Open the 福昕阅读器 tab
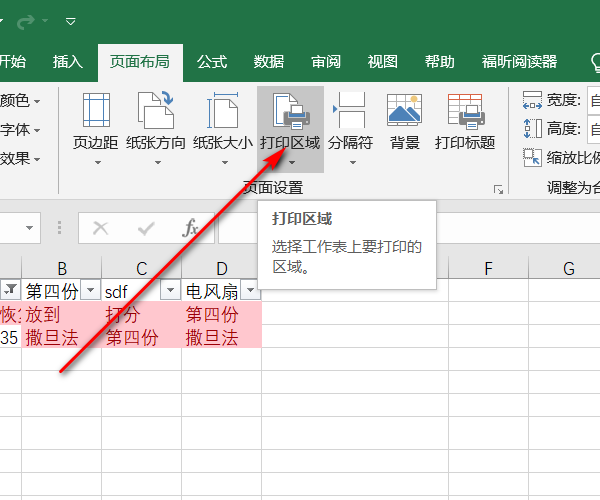Image resolution: width=600 pixels, height=500 pixels. (x=519, y=62)
